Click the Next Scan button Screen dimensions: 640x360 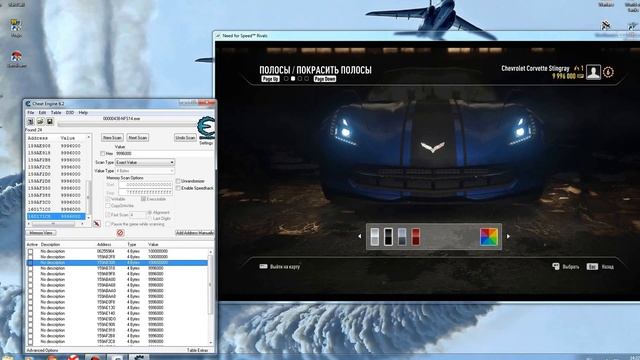[138, 138]
